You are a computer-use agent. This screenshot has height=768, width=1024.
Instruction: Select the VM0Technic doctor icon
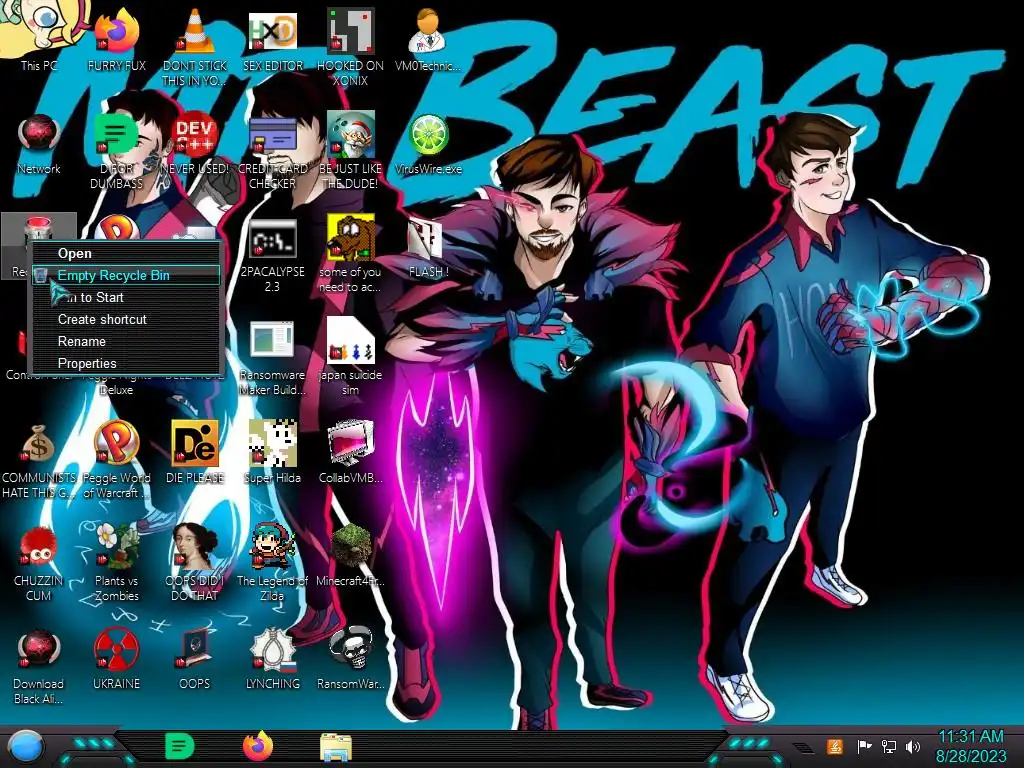click(428, 39)
